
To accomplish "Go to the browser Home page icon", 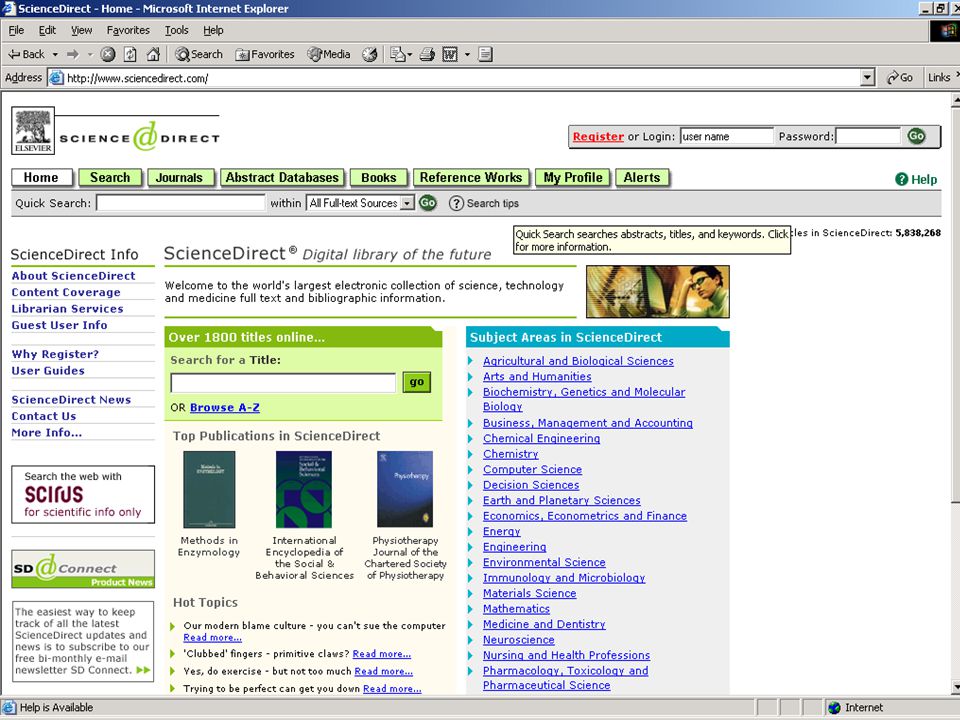I will 153,54.
